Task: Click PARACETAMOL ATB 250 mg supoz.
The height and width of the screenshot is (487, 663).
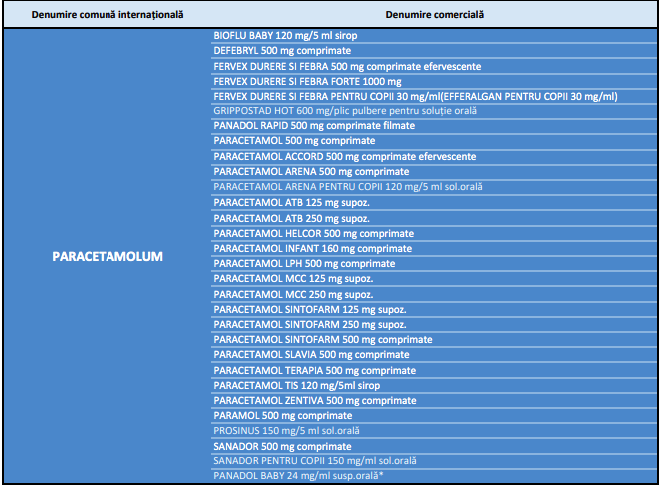Action: point(434,218)
